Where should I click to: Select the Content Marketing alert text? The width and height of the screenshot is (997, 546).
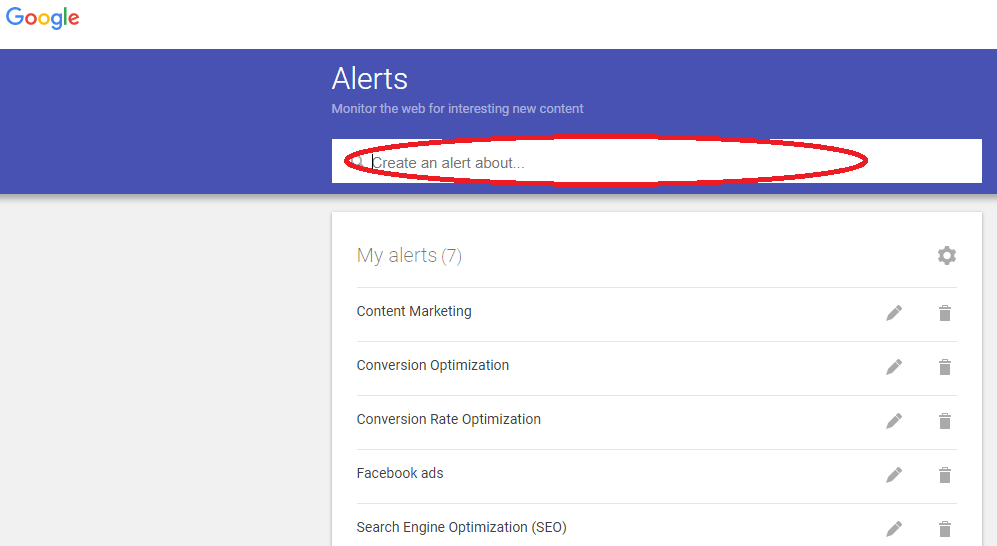tap(414, 311)
